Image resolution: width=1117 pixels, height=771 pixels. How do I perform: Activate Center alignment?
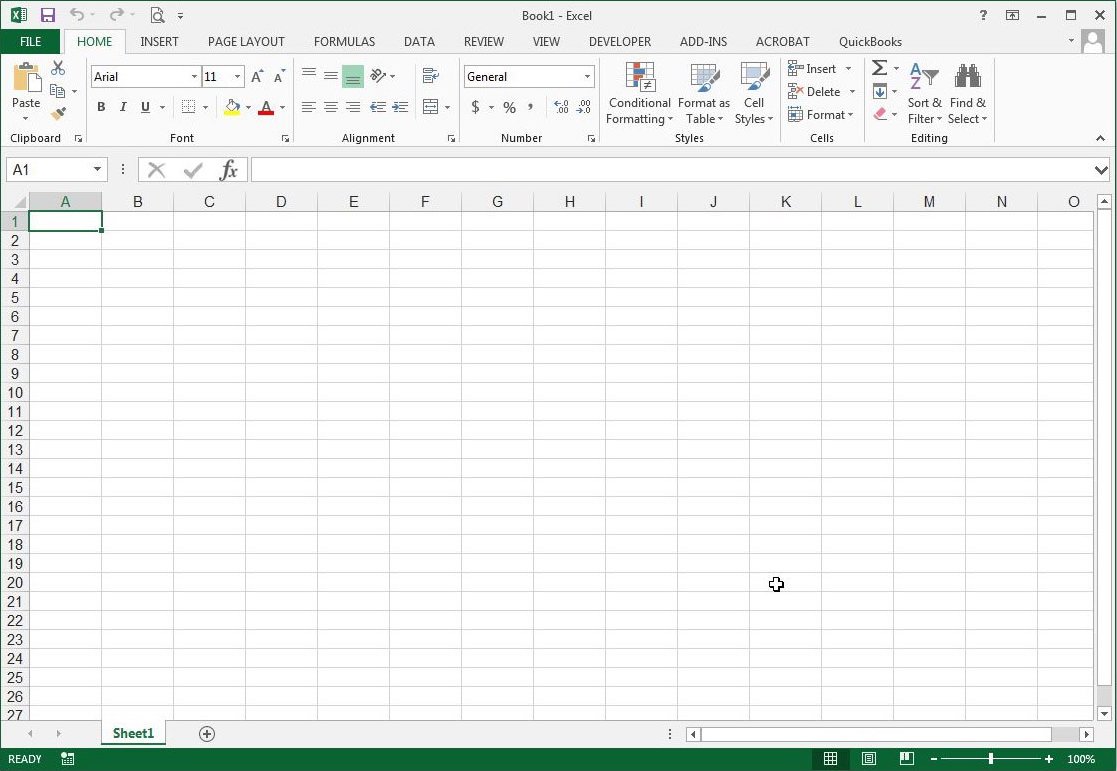pos(331,107)
